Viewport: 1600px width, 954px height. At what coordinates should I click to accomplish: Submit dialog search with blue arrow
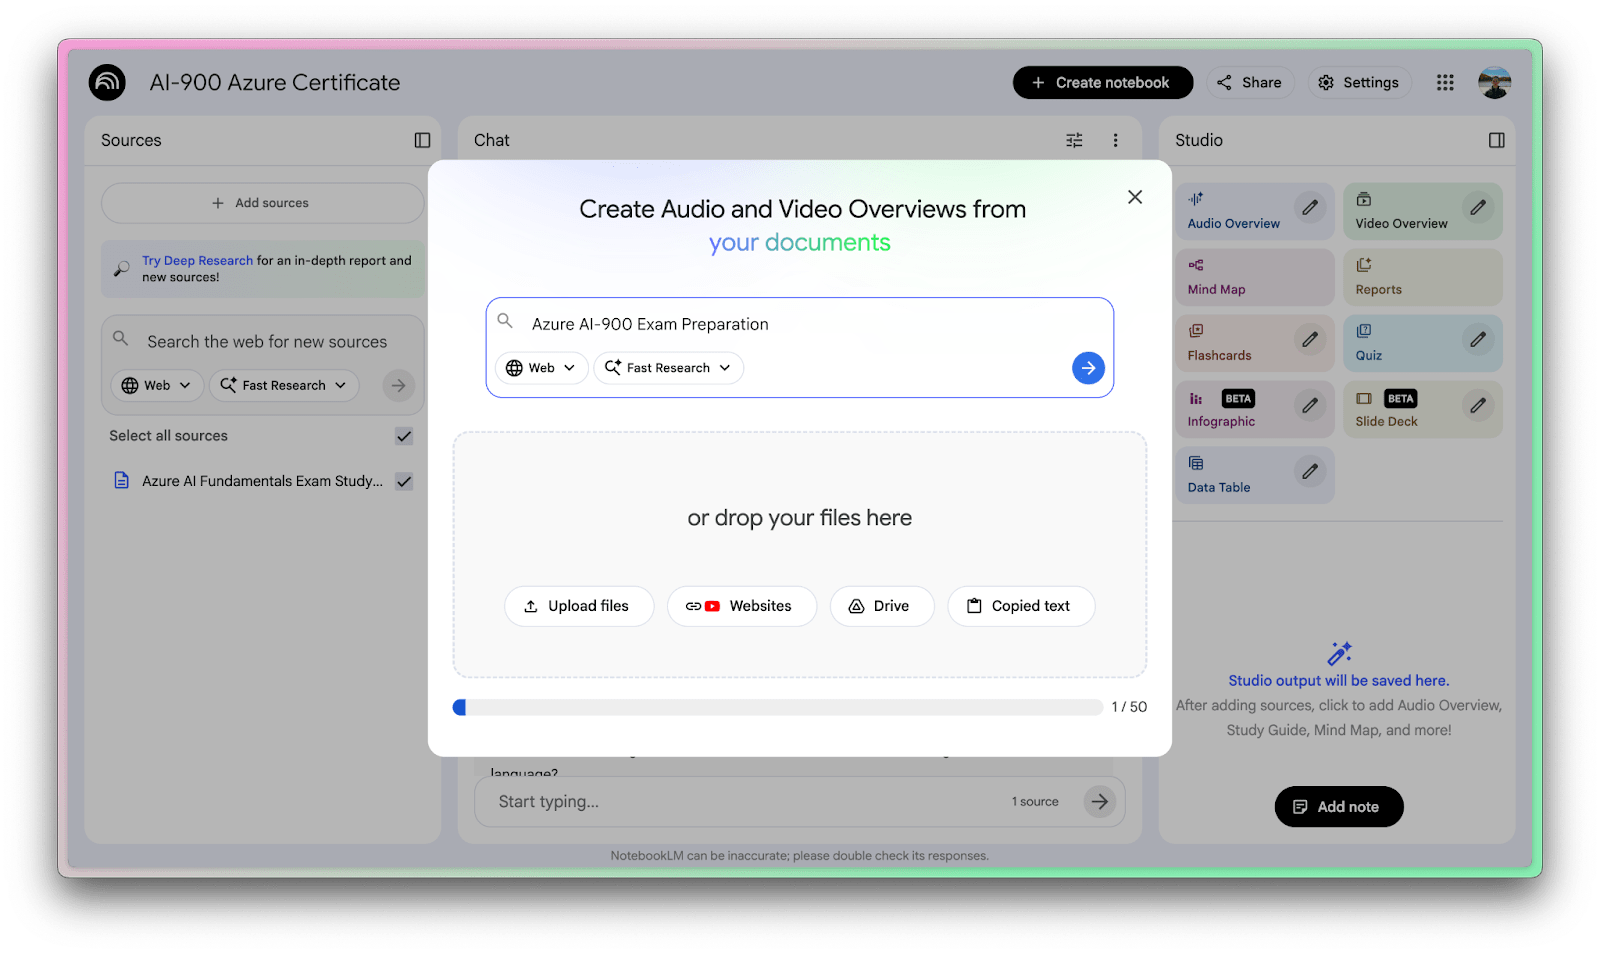[x=1088, y=368]
